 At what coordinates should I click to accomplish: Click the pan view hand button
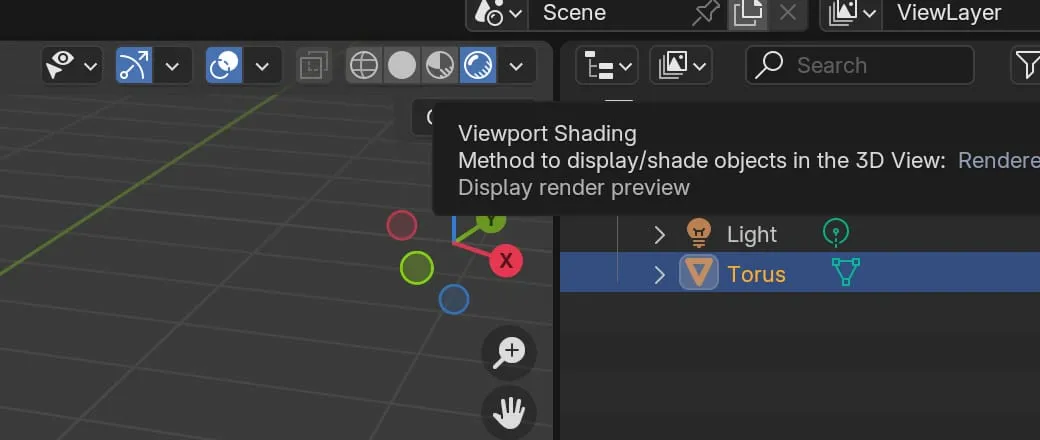coord(511,410)
